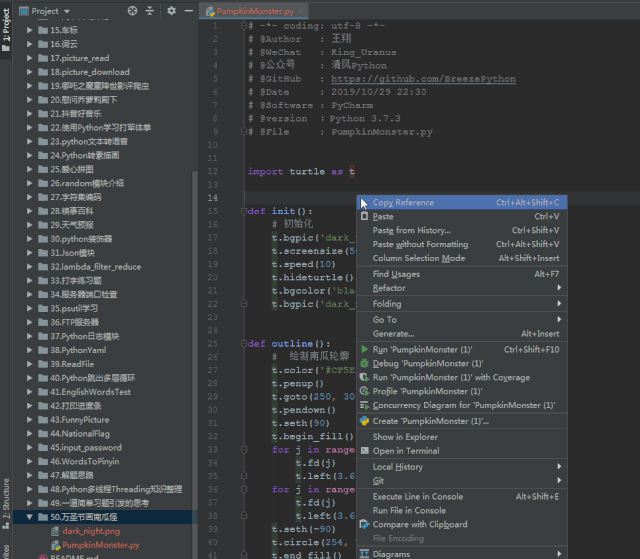This screenshot has width=640, height=559.
Task: Hide the Project panel with minus icon
Action: point(189,11)
